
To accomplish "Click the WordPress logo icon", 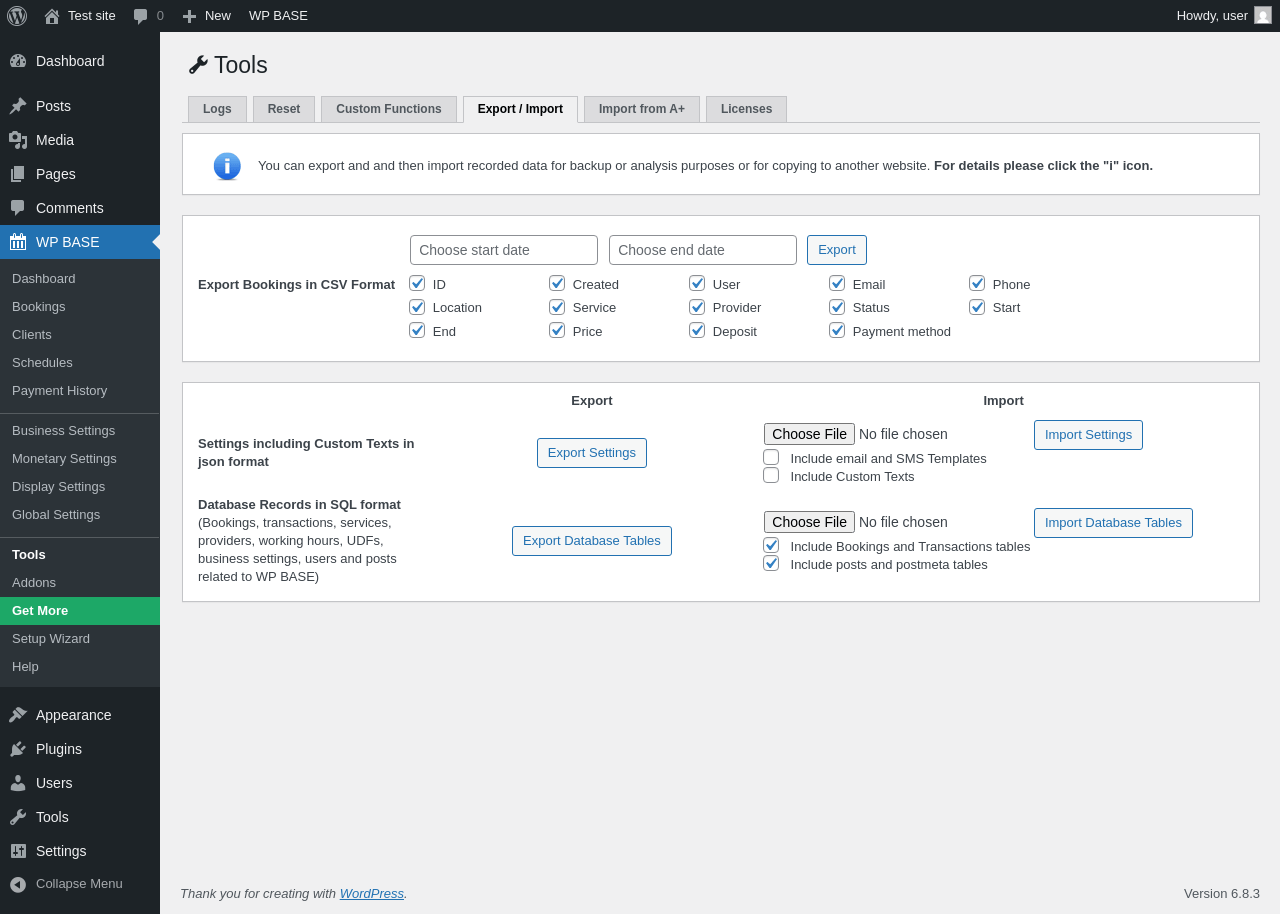I will pyautogui.click(x=17, y=16).
